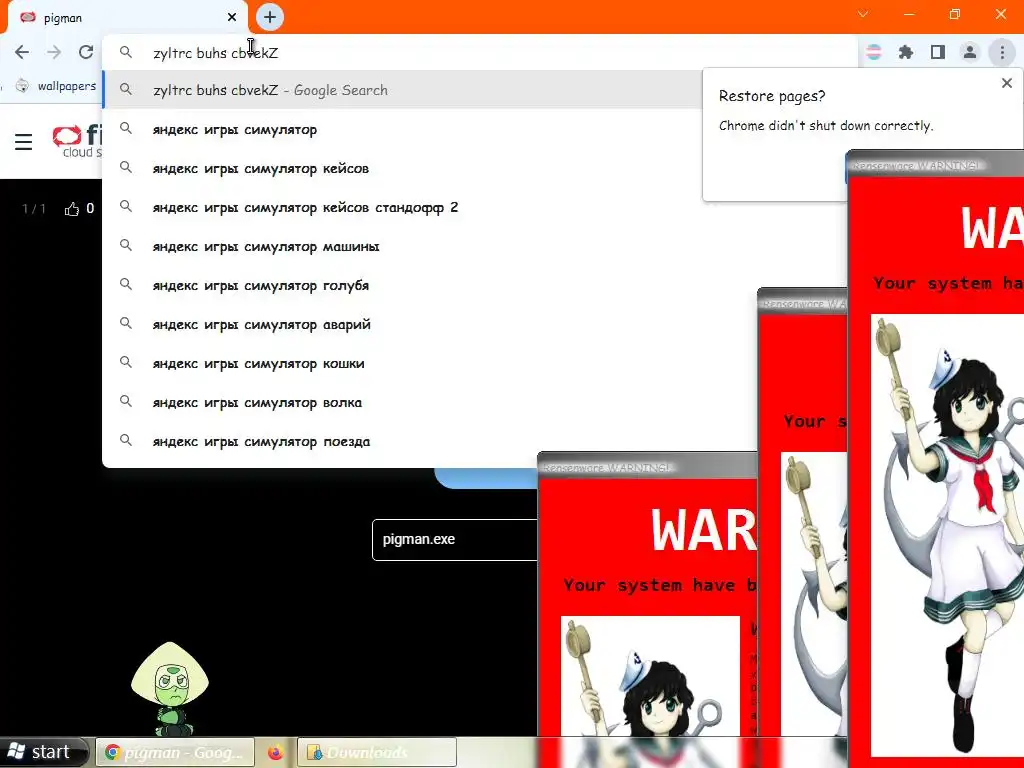This screenshot has height=768, width=1024.
Task: Click the thumbs-up like icon
Action: (72, 209)
